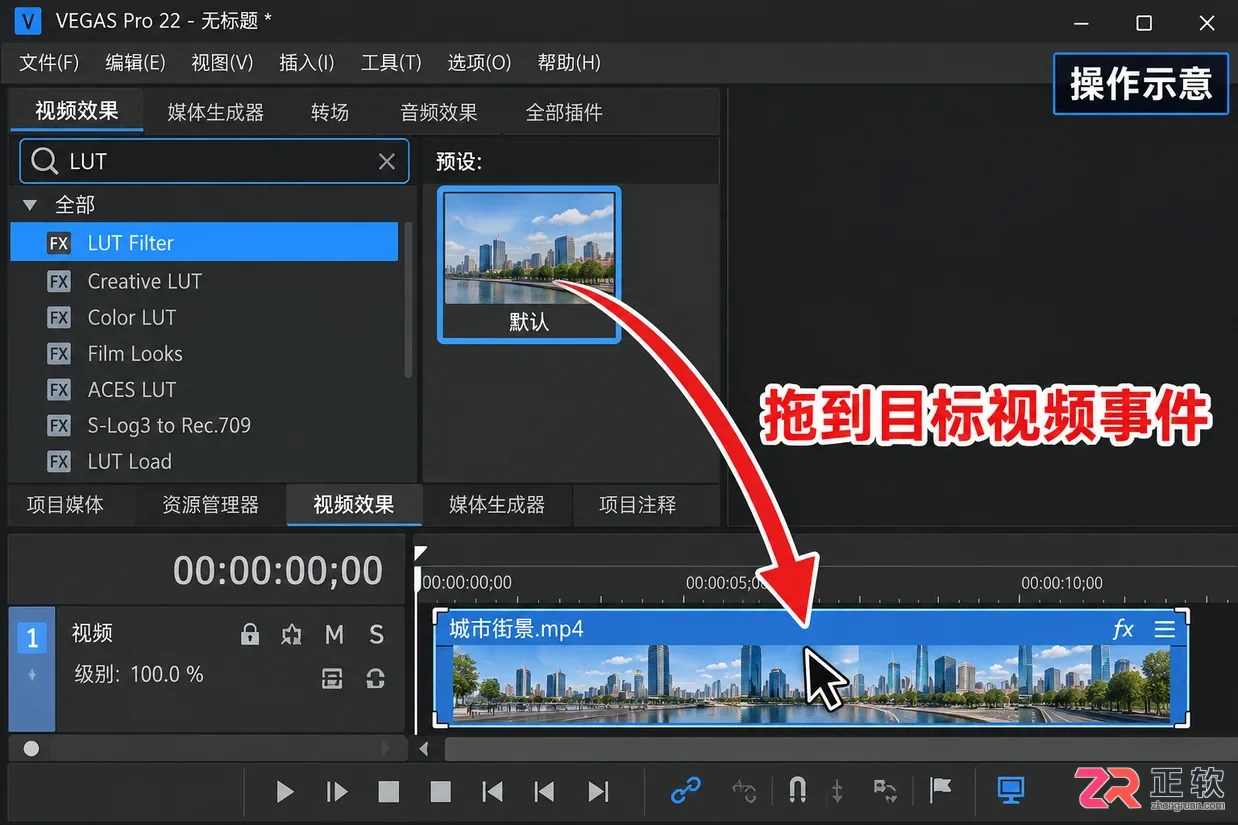Open the 项目注释 bottom tab

(637, 505)
